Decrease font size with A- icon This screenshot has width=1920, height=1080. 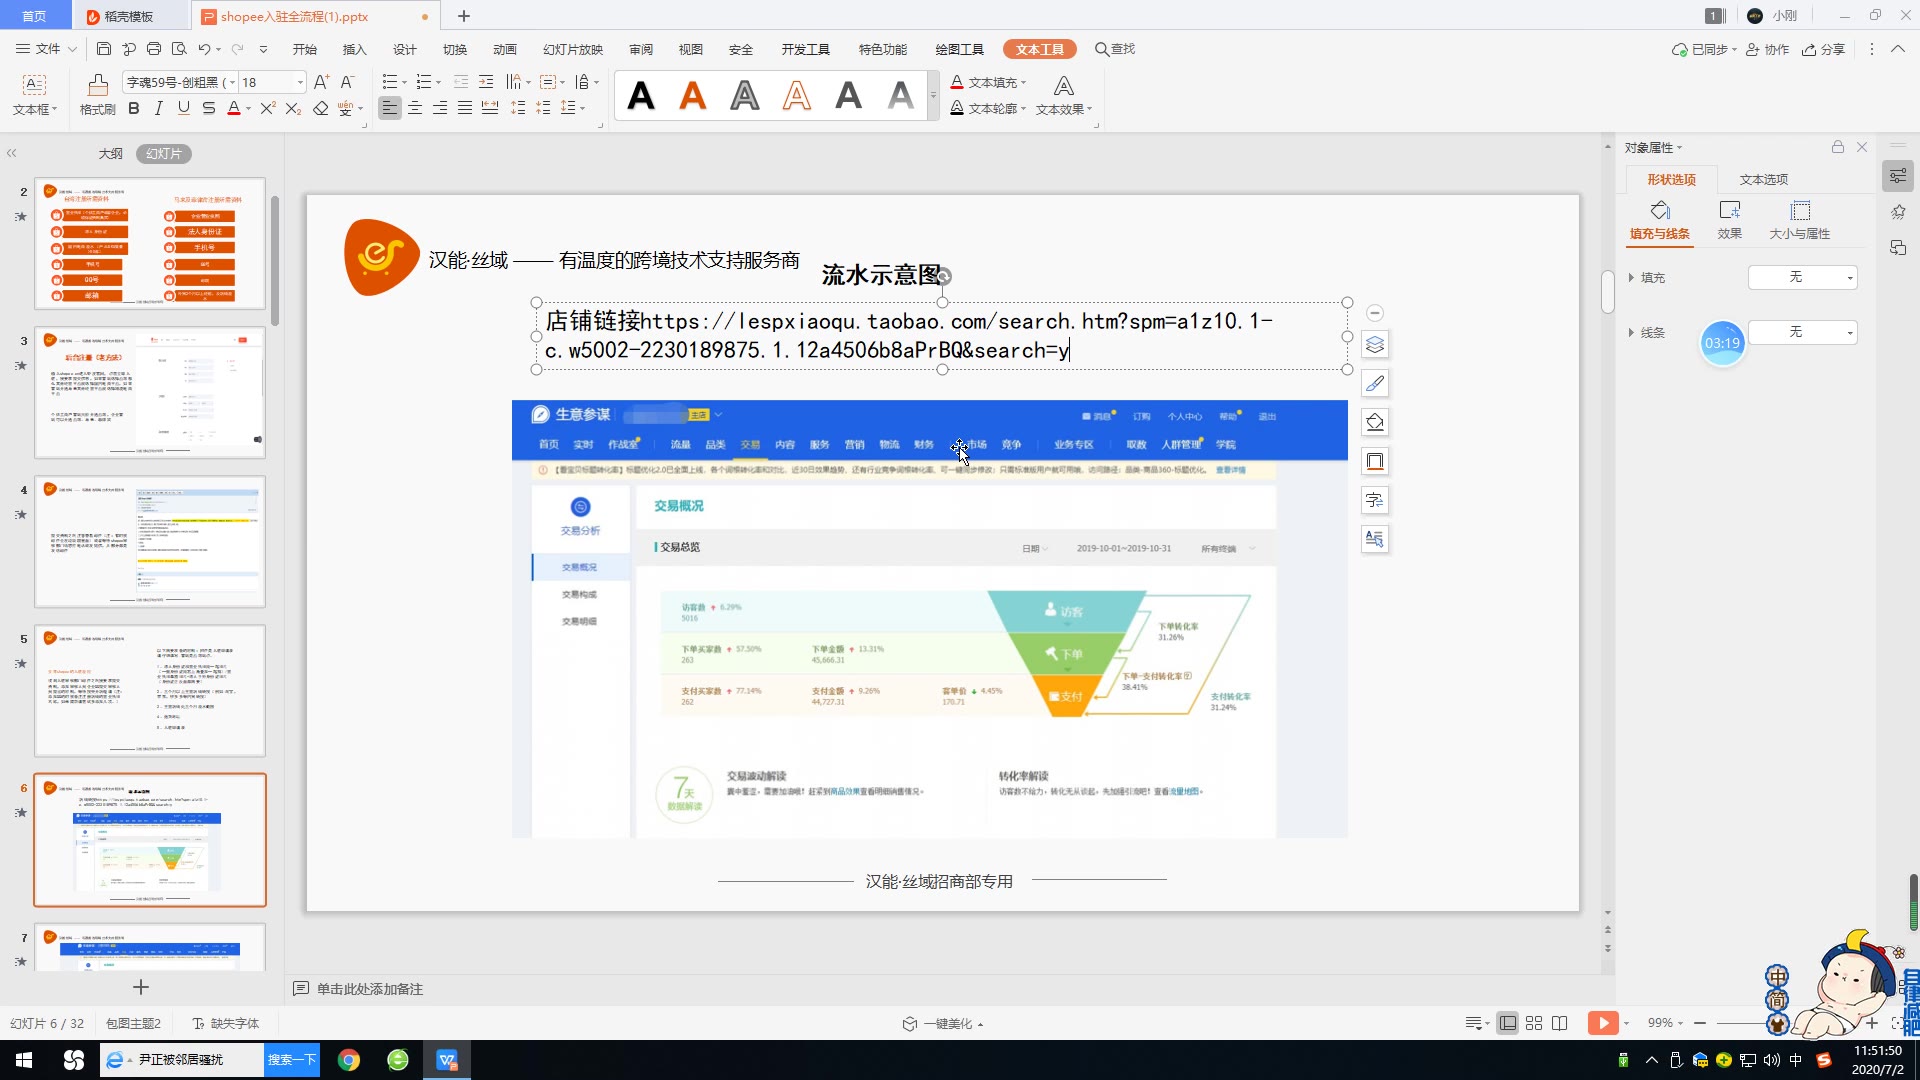point(347,82)
